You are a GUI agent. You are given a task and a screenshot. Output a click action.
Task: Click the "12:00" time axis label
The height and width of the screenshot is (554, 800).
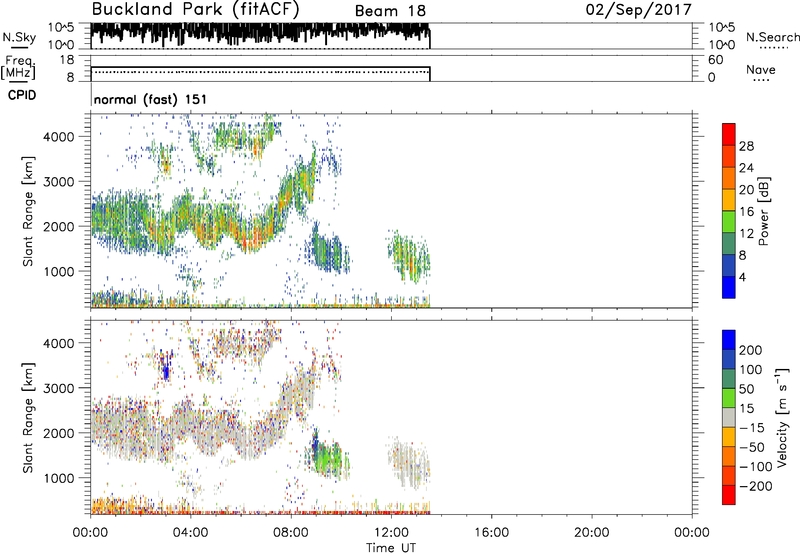click(x=391, y=533)
